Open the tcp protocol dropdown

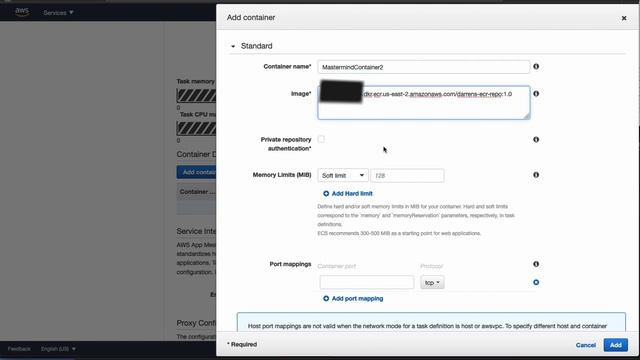click(432, 282)
